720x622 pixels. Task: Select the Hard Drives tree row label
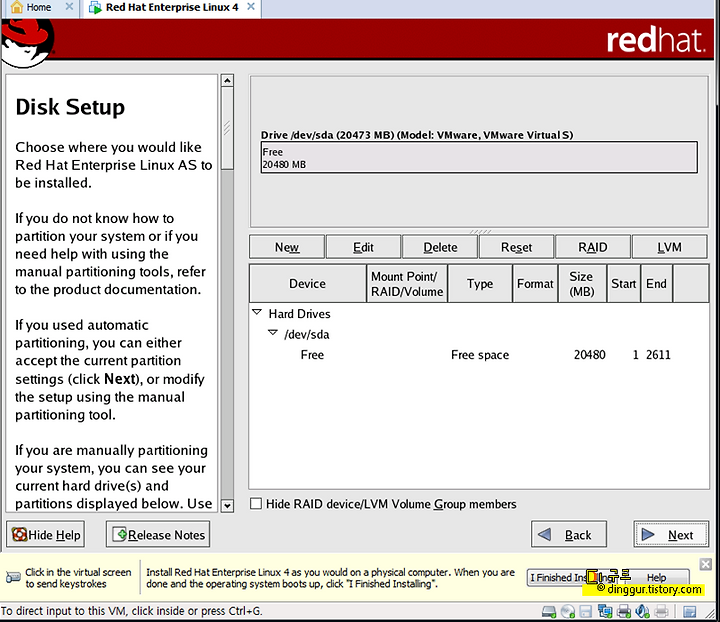coord(299,314)
